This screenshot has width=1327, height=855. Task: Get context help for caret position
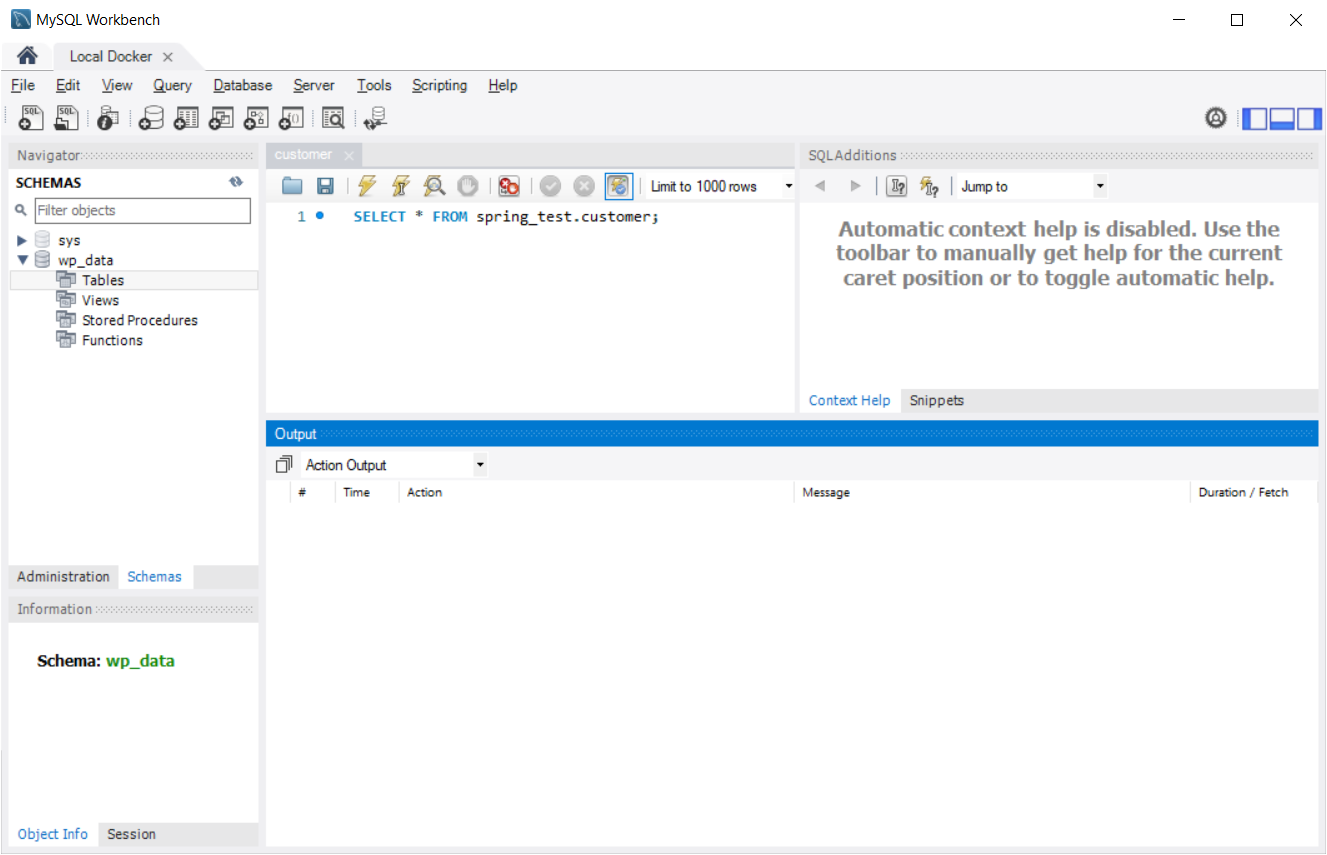click(x=897, y=186)
